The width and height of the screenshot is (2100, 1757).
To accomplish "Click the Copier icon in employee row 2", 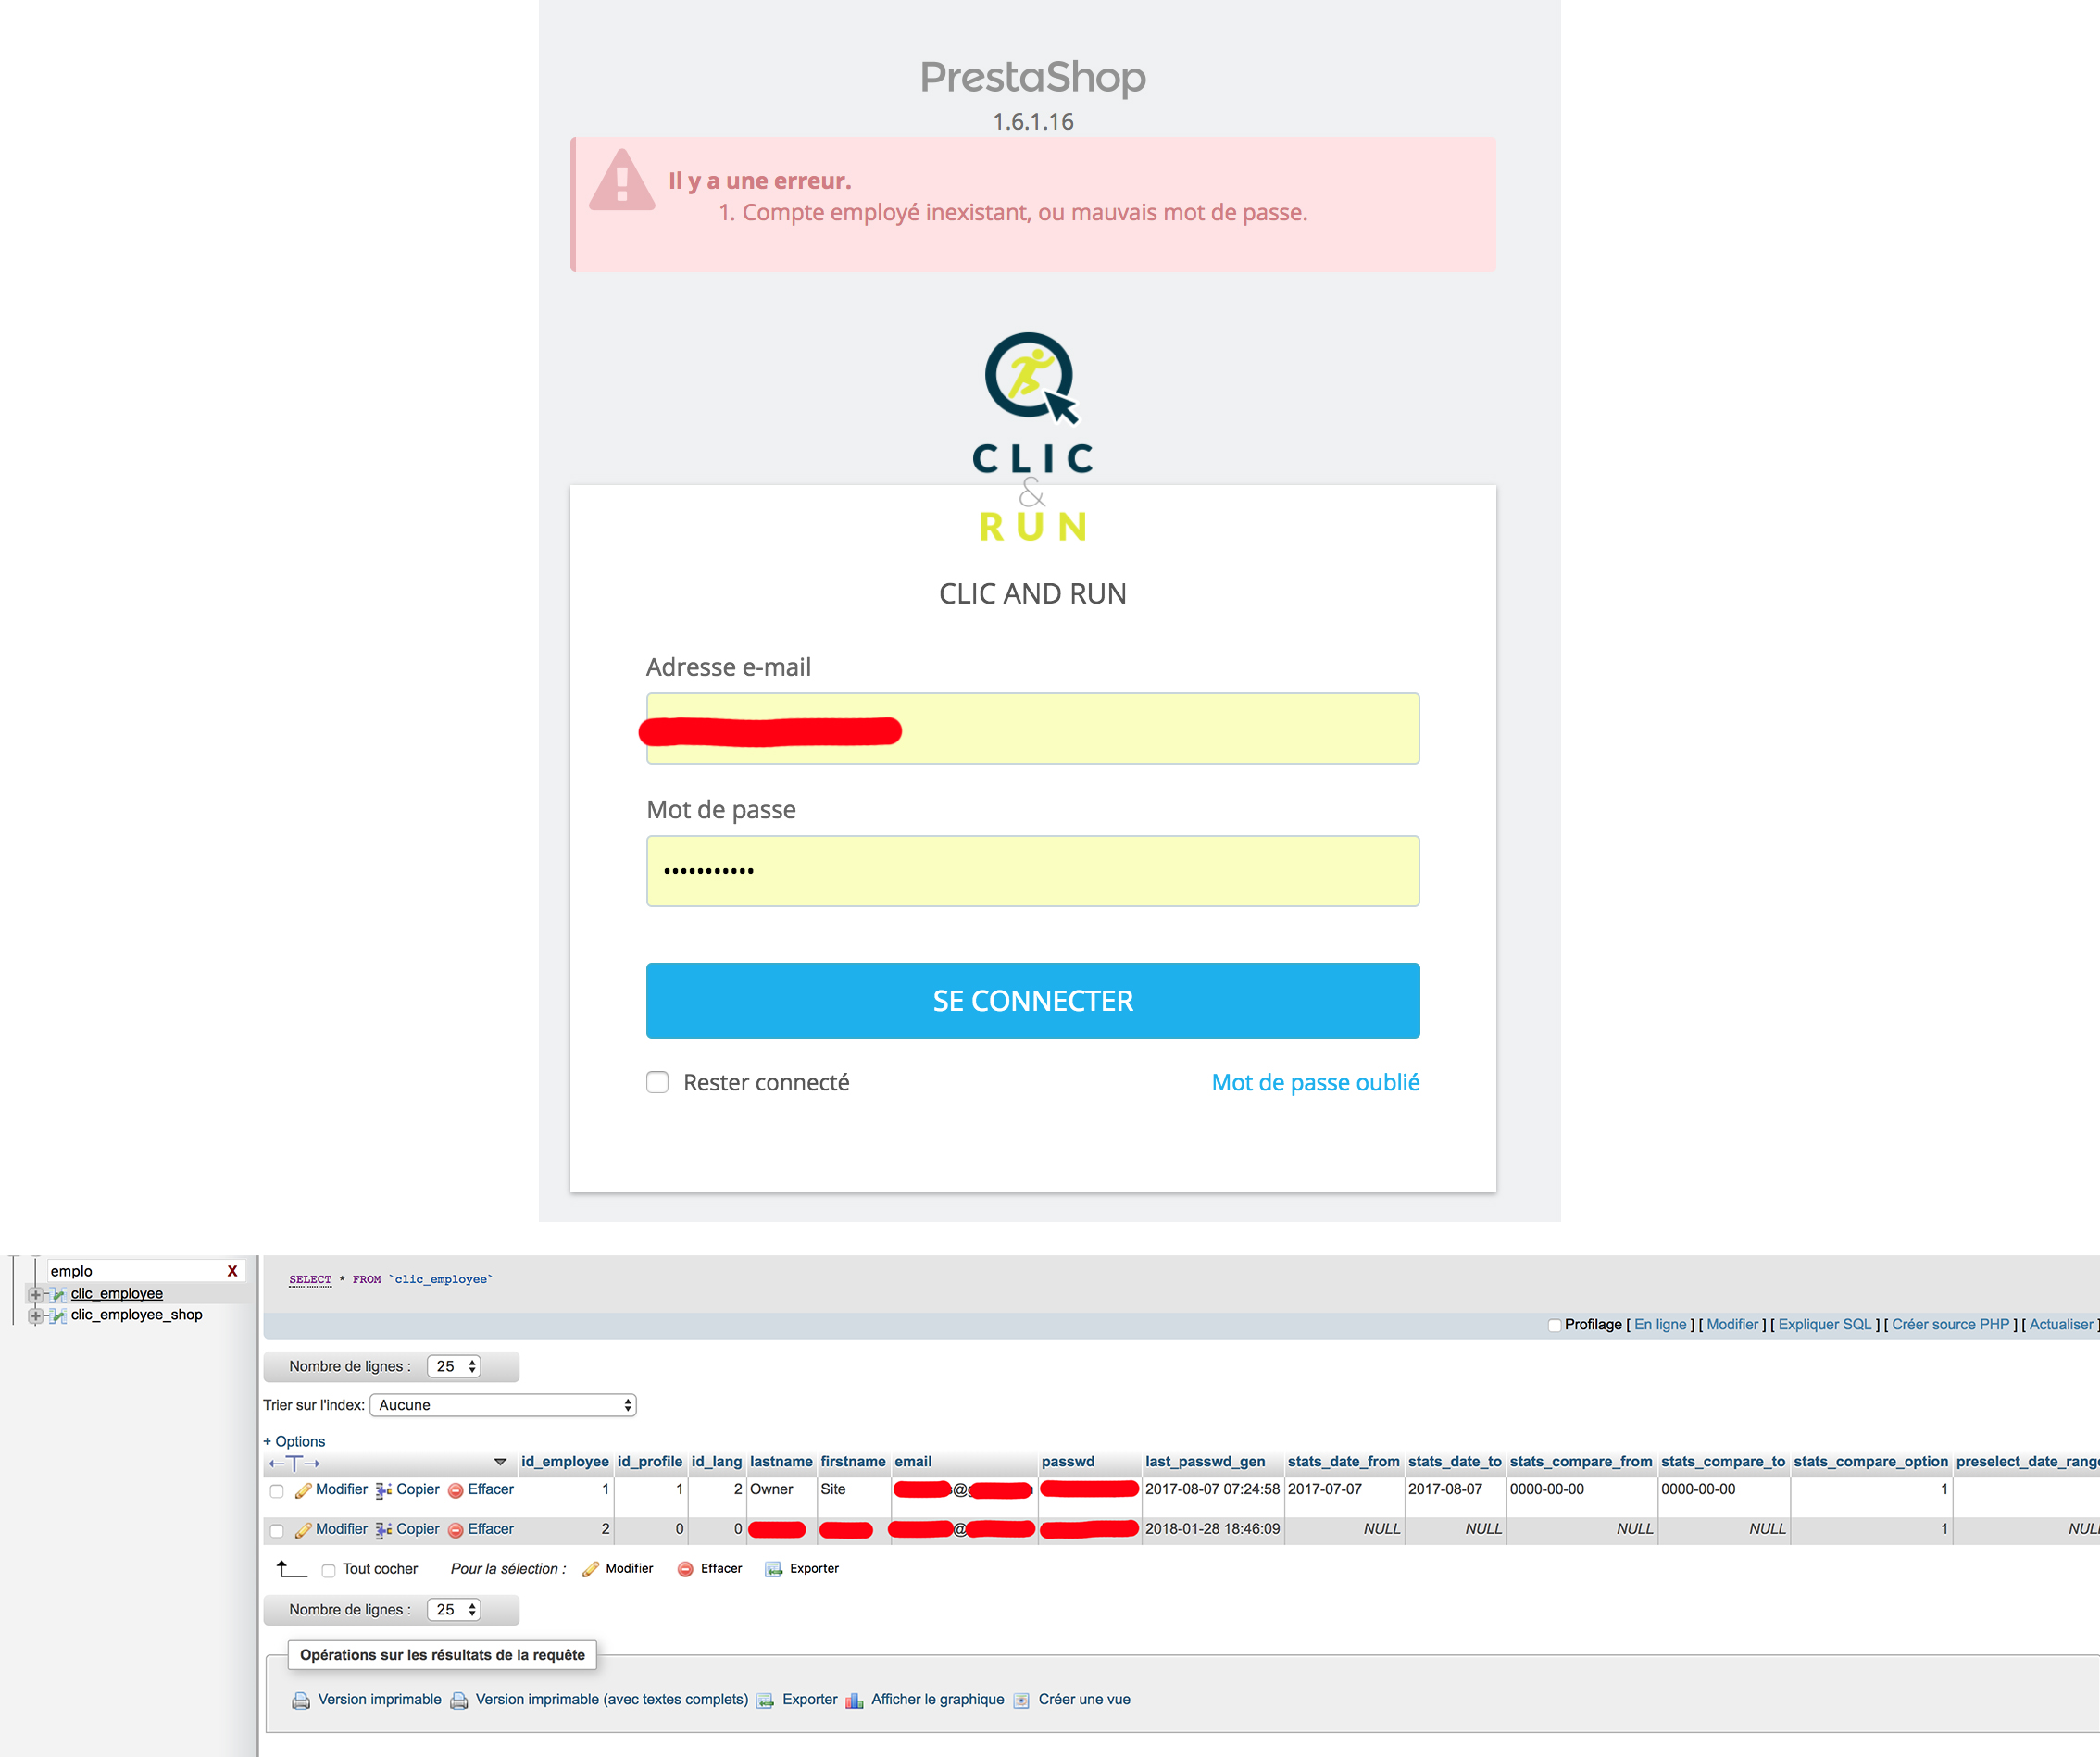I will click(x=383, y=1531).
